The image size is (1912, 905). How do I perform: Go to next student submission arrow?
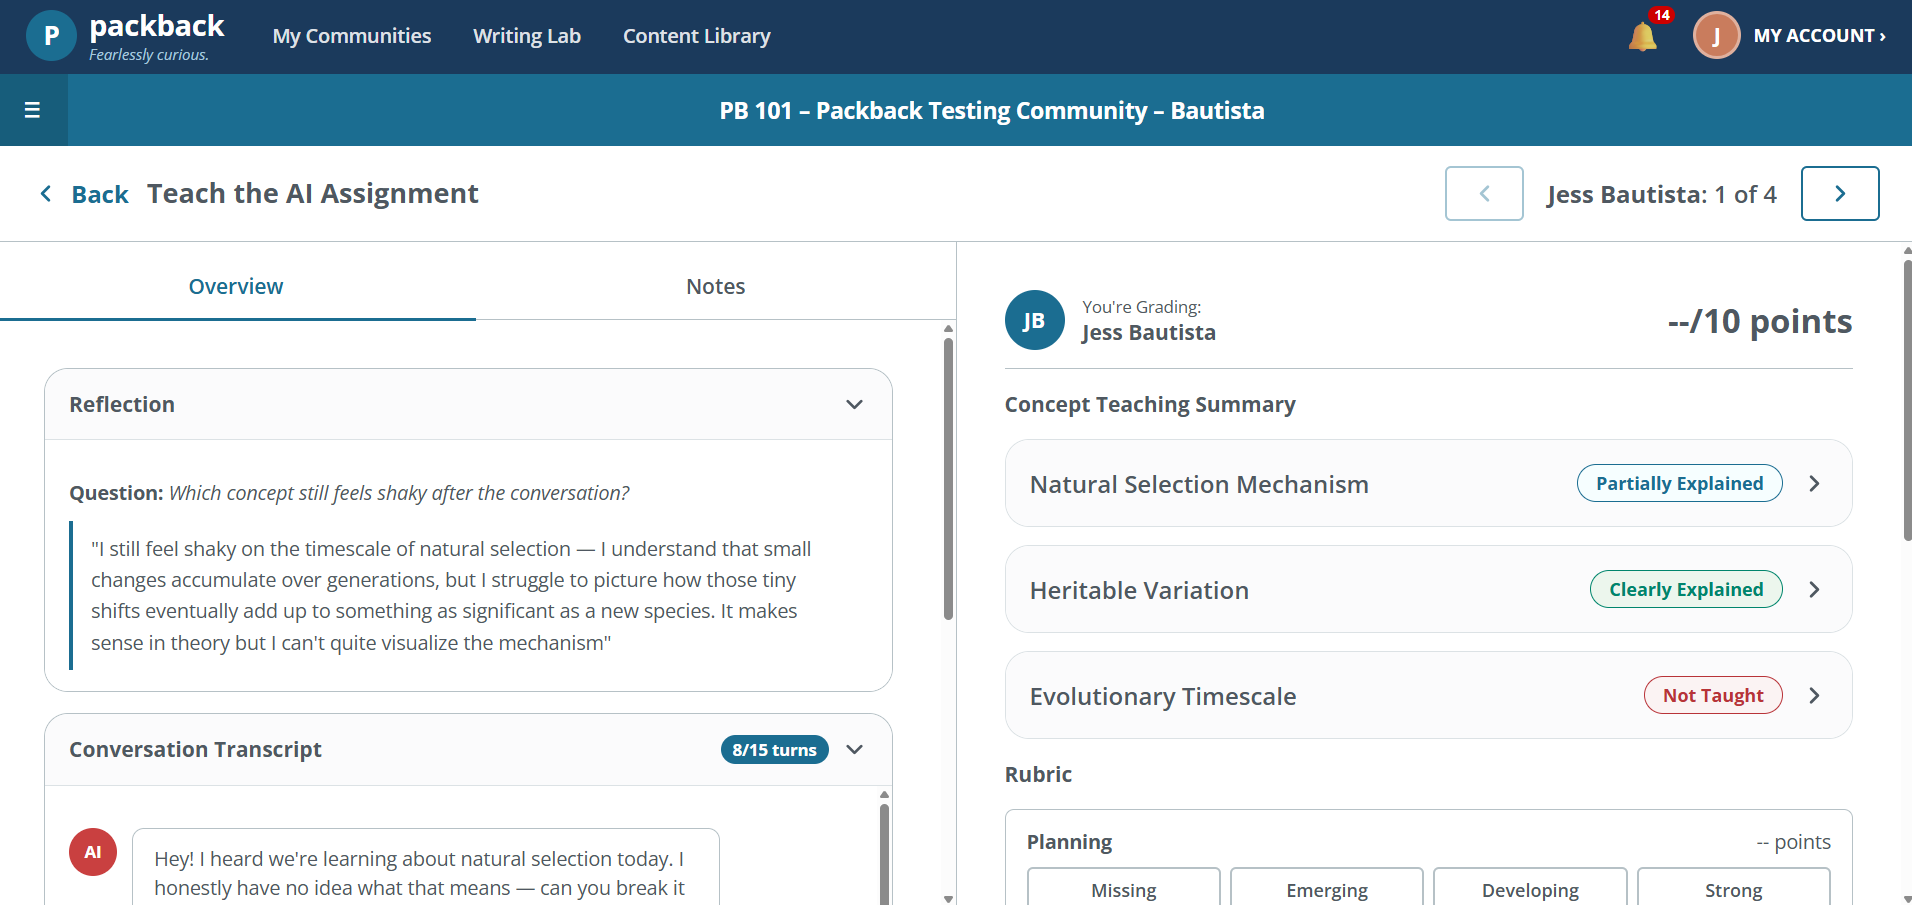(1840, 193)
